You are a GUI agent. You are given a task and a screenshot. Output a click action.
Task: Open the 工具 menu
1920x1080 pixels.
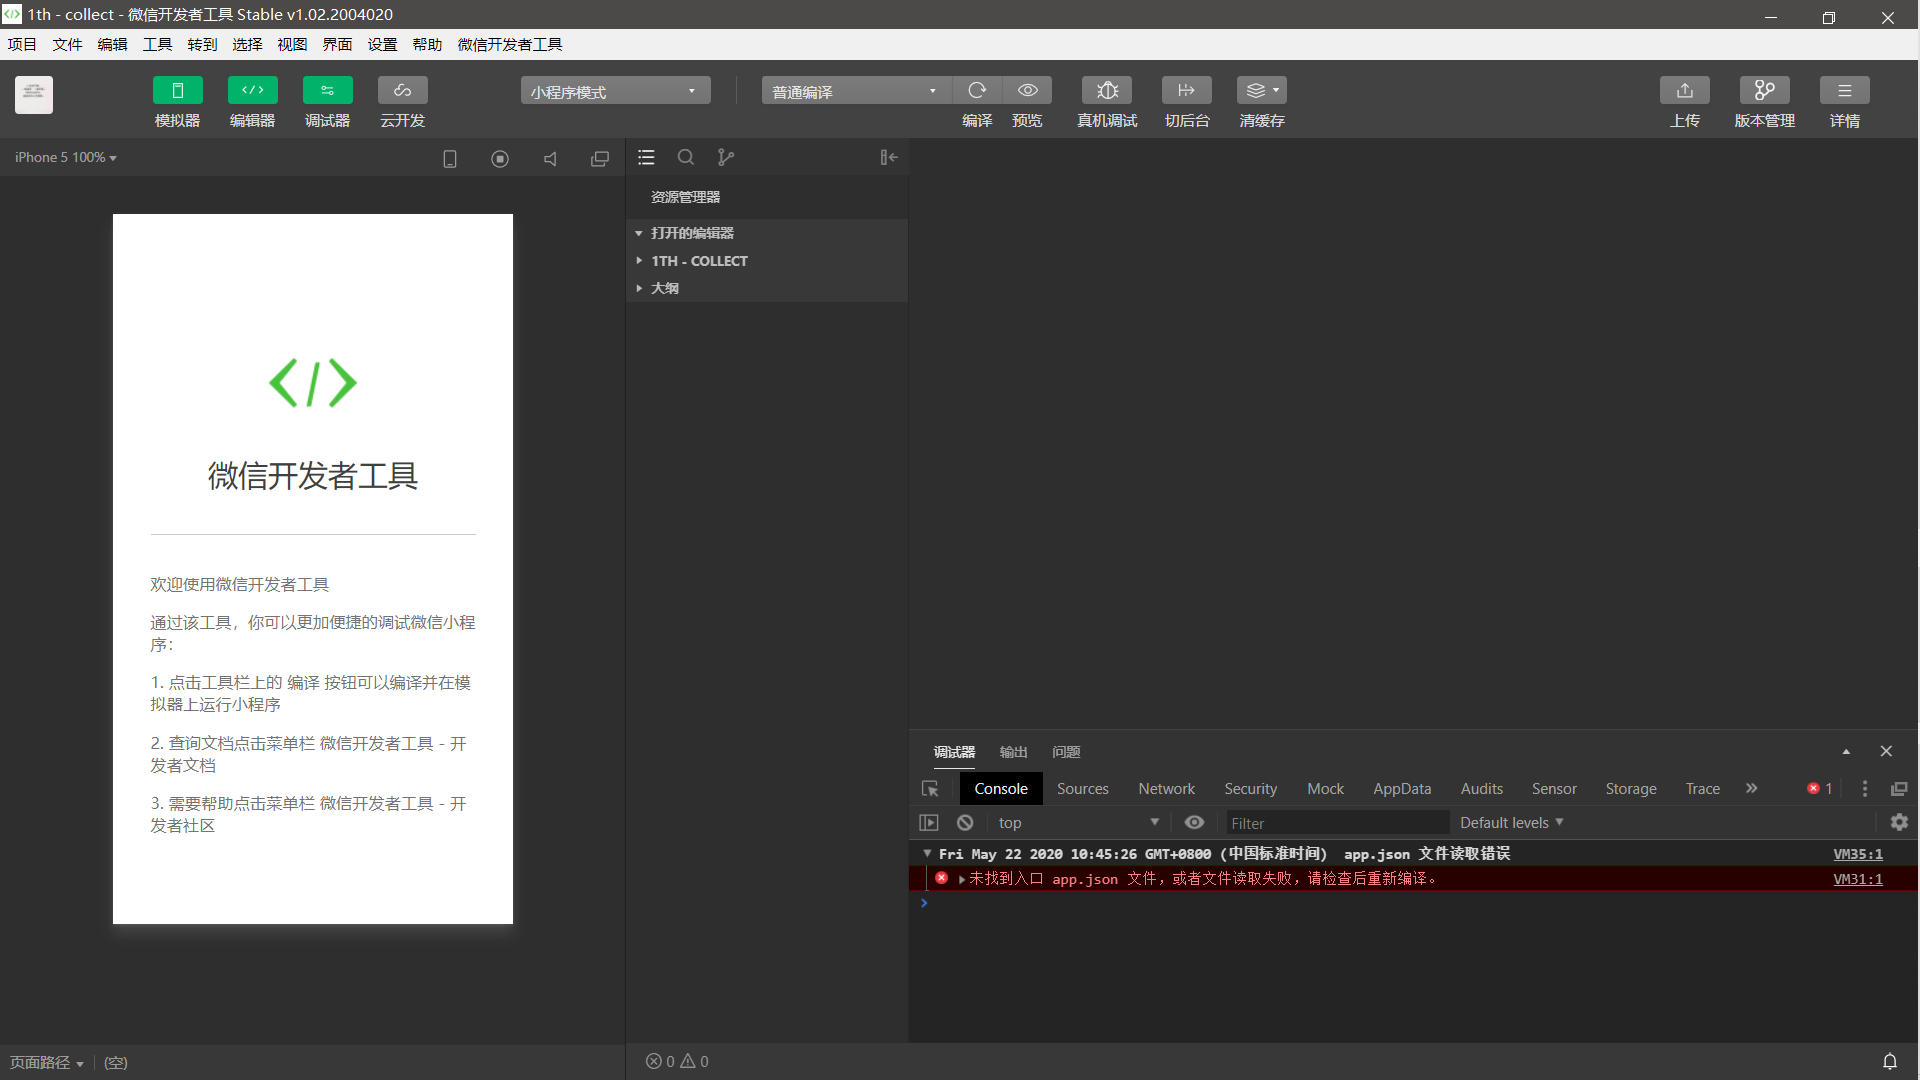157,45
